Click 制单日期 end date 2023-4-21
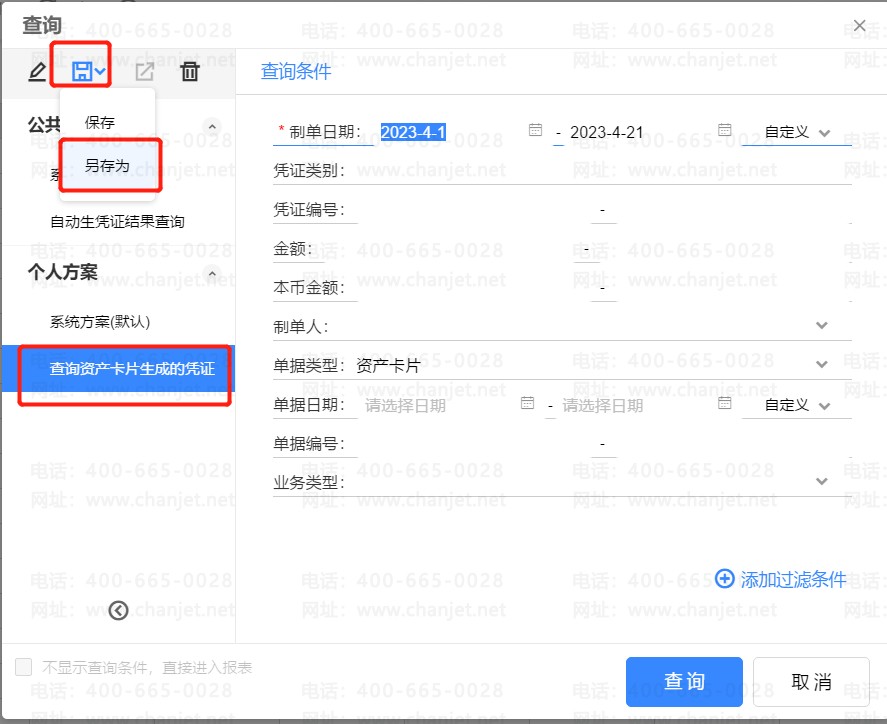Viewport: 887px width, 724px height. point(606,132)
